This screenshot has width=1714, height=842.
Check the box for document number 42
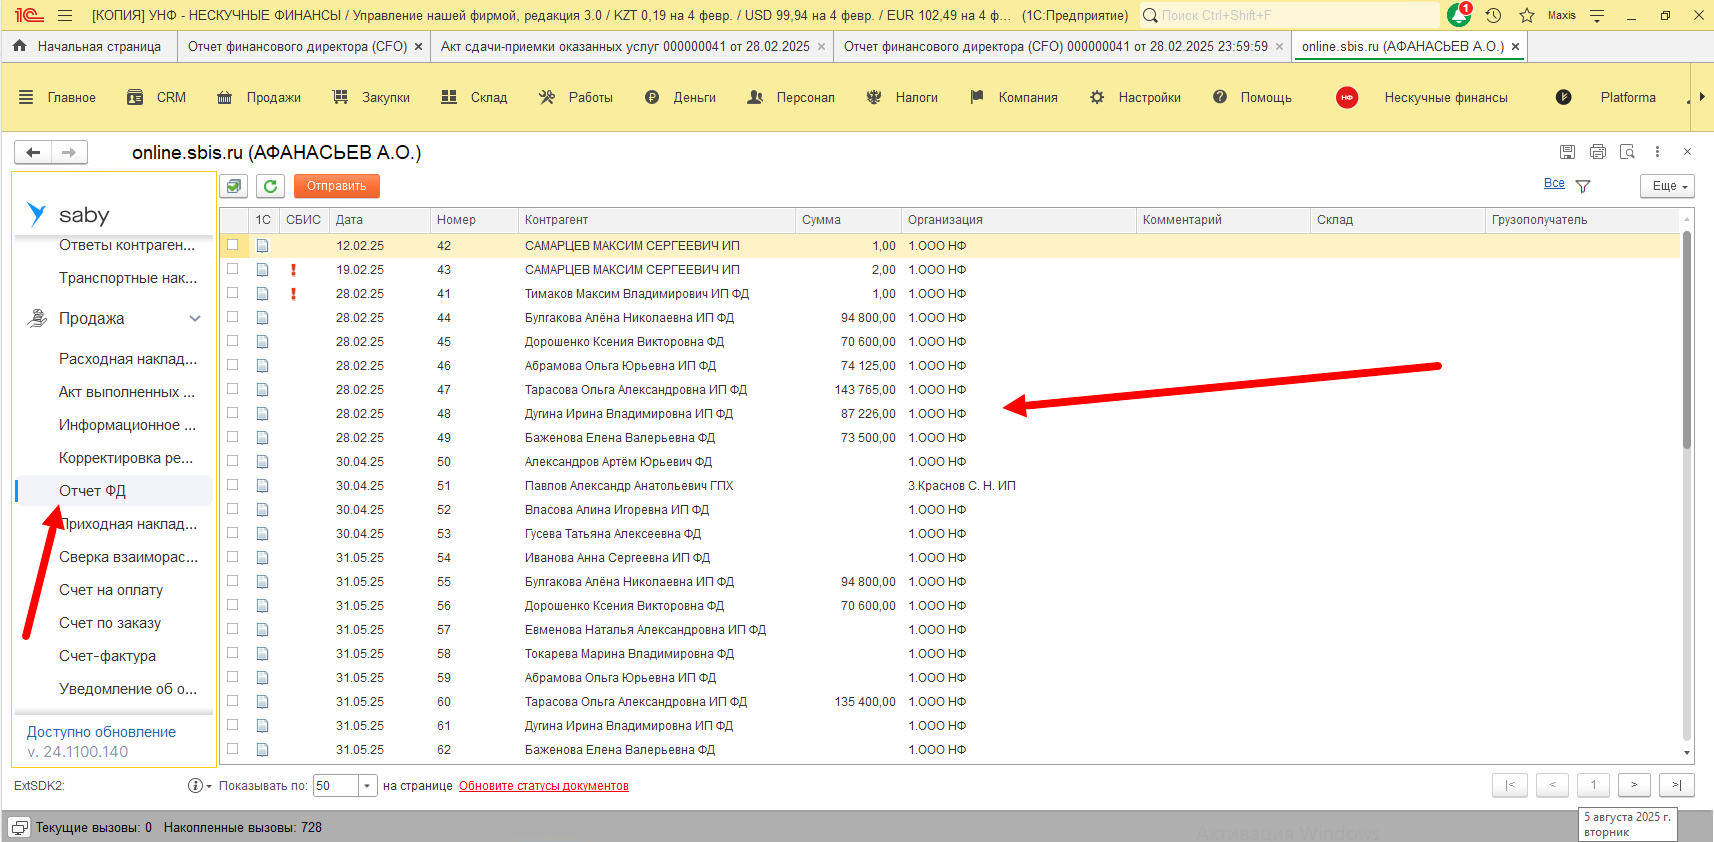pos(233,245)
